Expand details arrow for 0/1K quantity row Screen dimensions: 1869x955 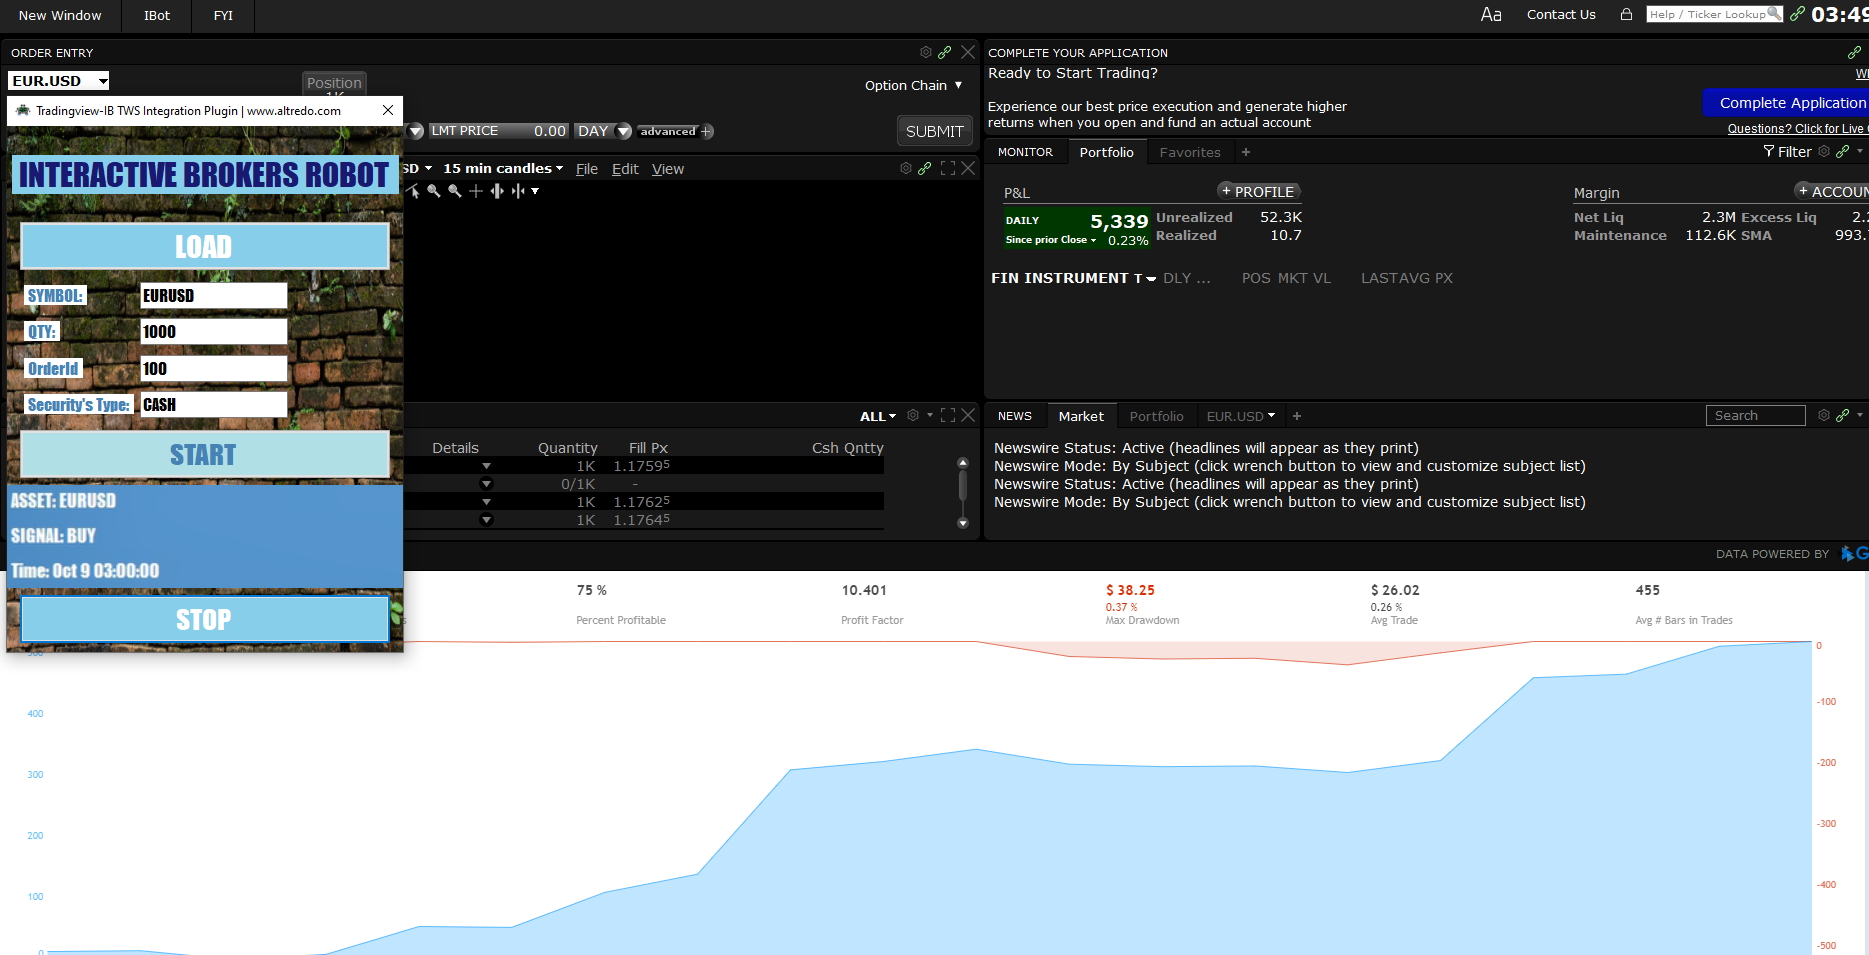(x=486, y=484)
